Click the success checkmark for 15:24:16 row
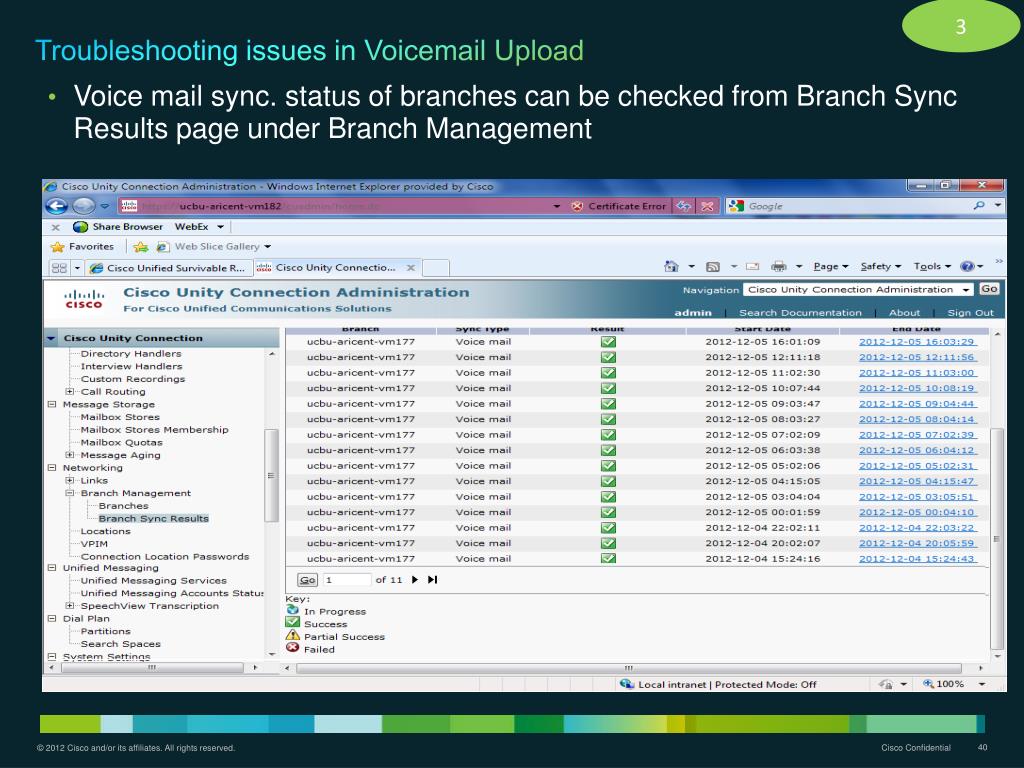Viewport: 1024px width, 768px height. tap(608, 558)
